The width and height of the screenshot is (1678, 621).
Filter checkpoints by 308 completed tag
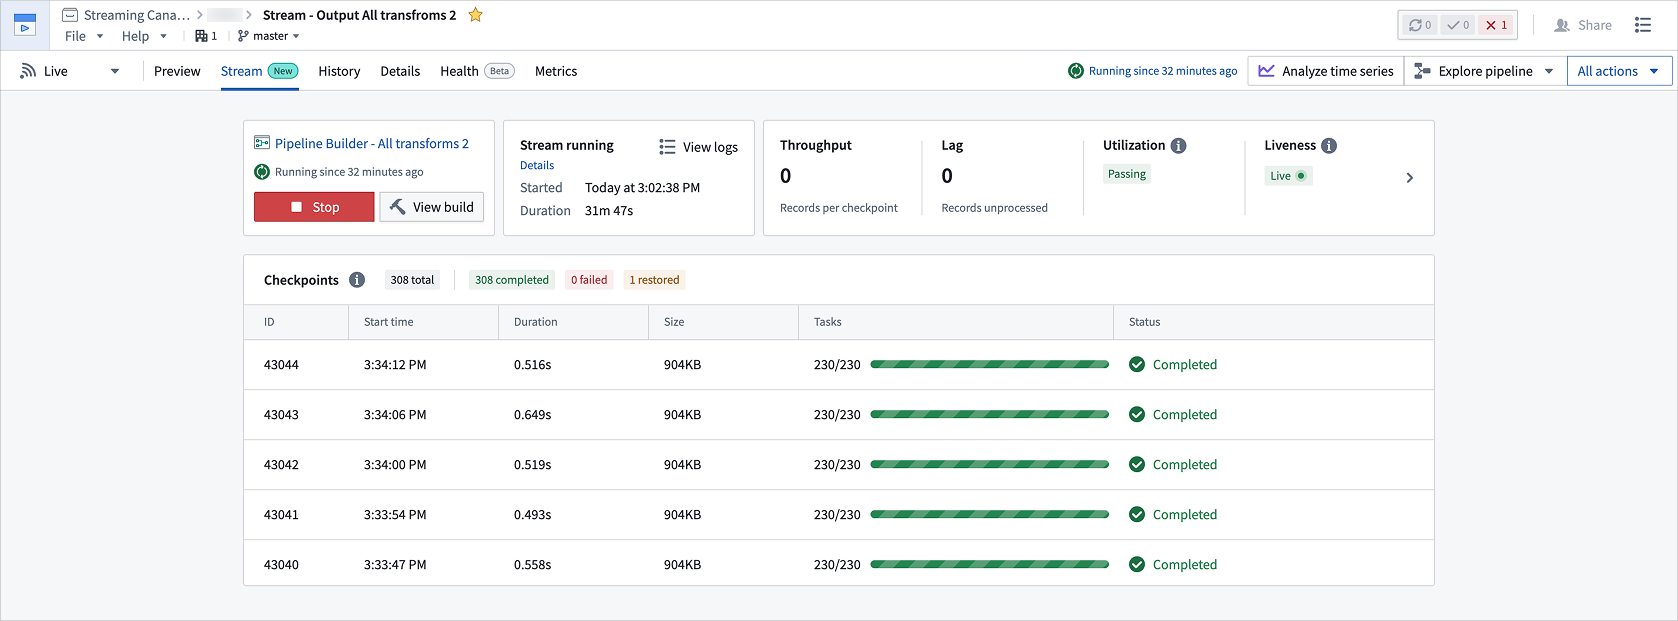pos(512,280)
